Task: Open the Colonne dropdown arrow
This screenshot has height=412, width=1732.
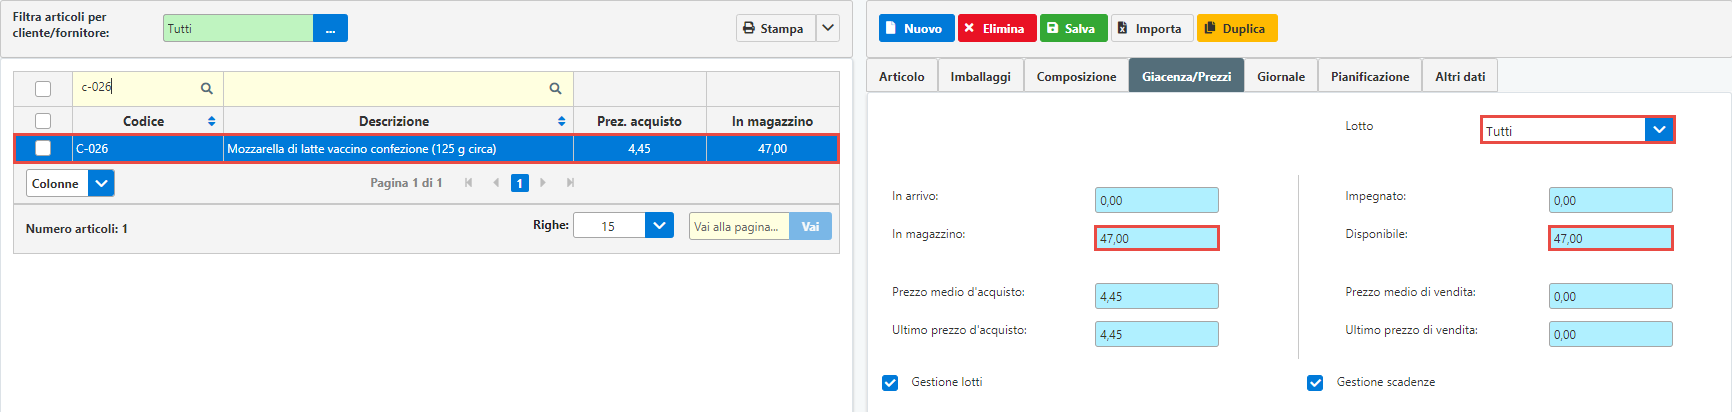Action: (101, 184)
